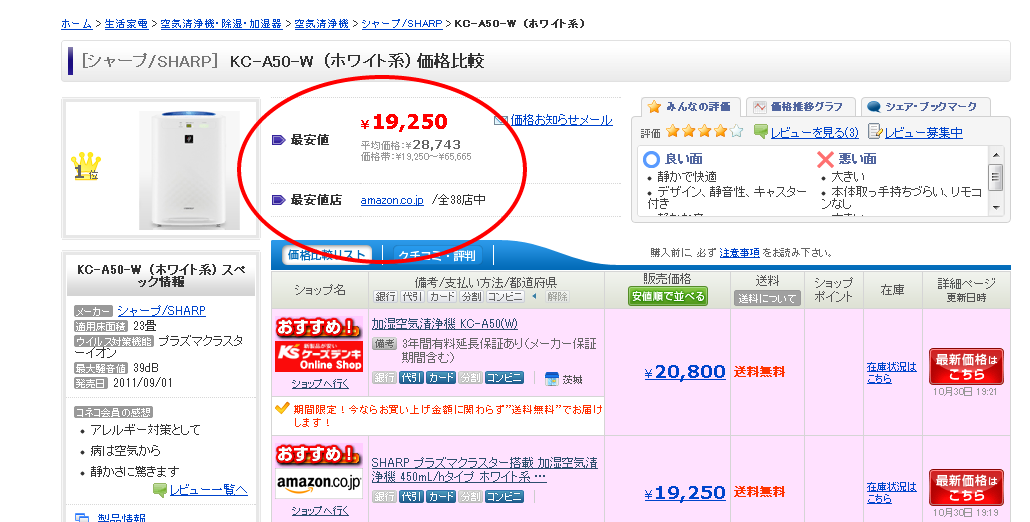Open the 製品情報 link
This screenshot has height=522, width=1030.
(x=122, y=517)
